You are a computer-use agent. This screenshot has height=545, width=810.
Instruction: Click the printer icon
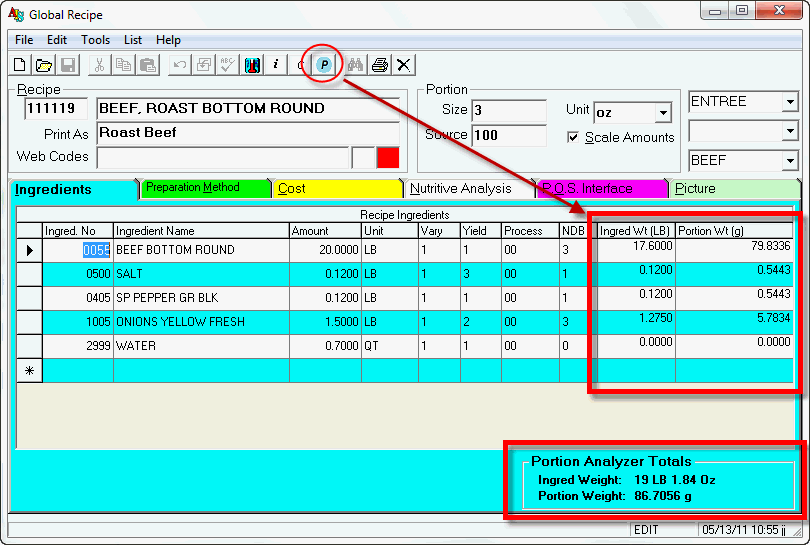coord(380,65)
